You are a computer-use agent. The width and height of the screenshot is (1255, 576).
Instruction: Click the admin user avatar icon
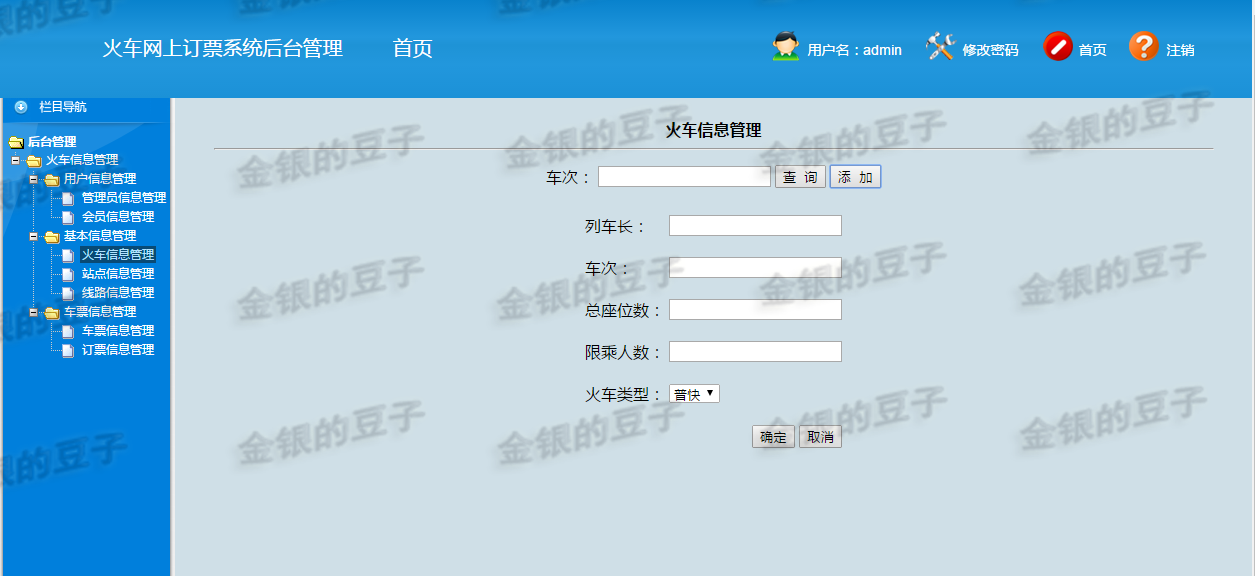(x=784, y=44)
